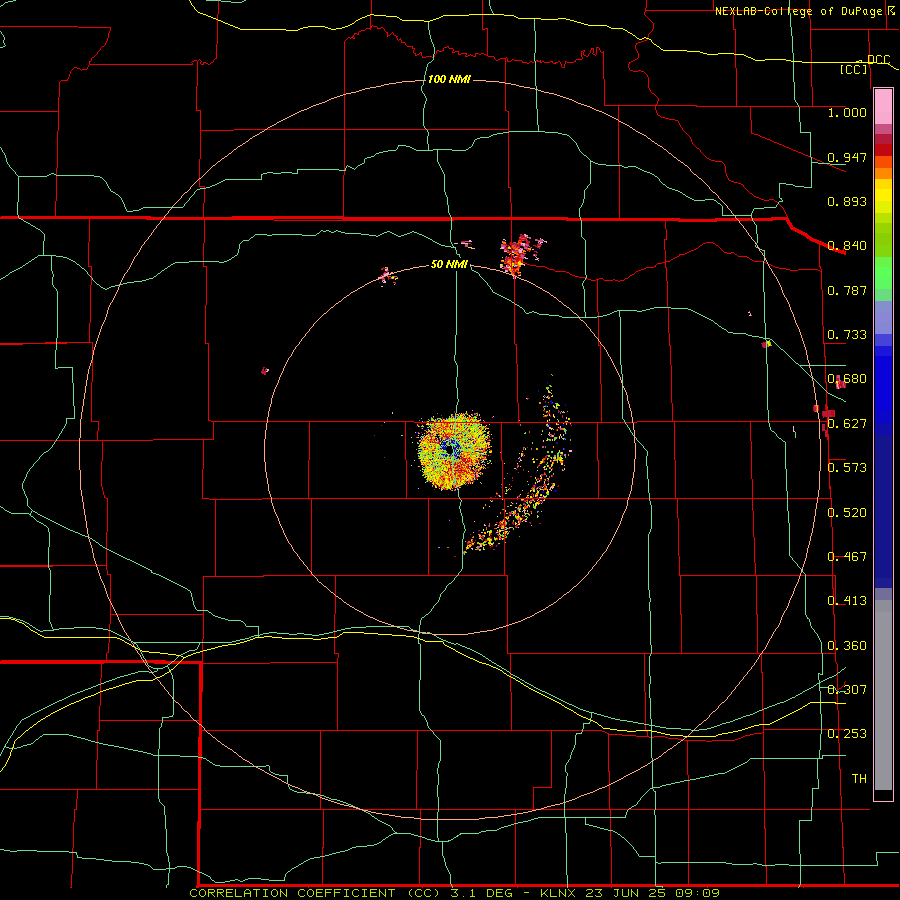Click the small pink echo northwest on the 50 NMI ring
Image resolution: width=900 pixels, height=900 pixels.
point(389,276)
